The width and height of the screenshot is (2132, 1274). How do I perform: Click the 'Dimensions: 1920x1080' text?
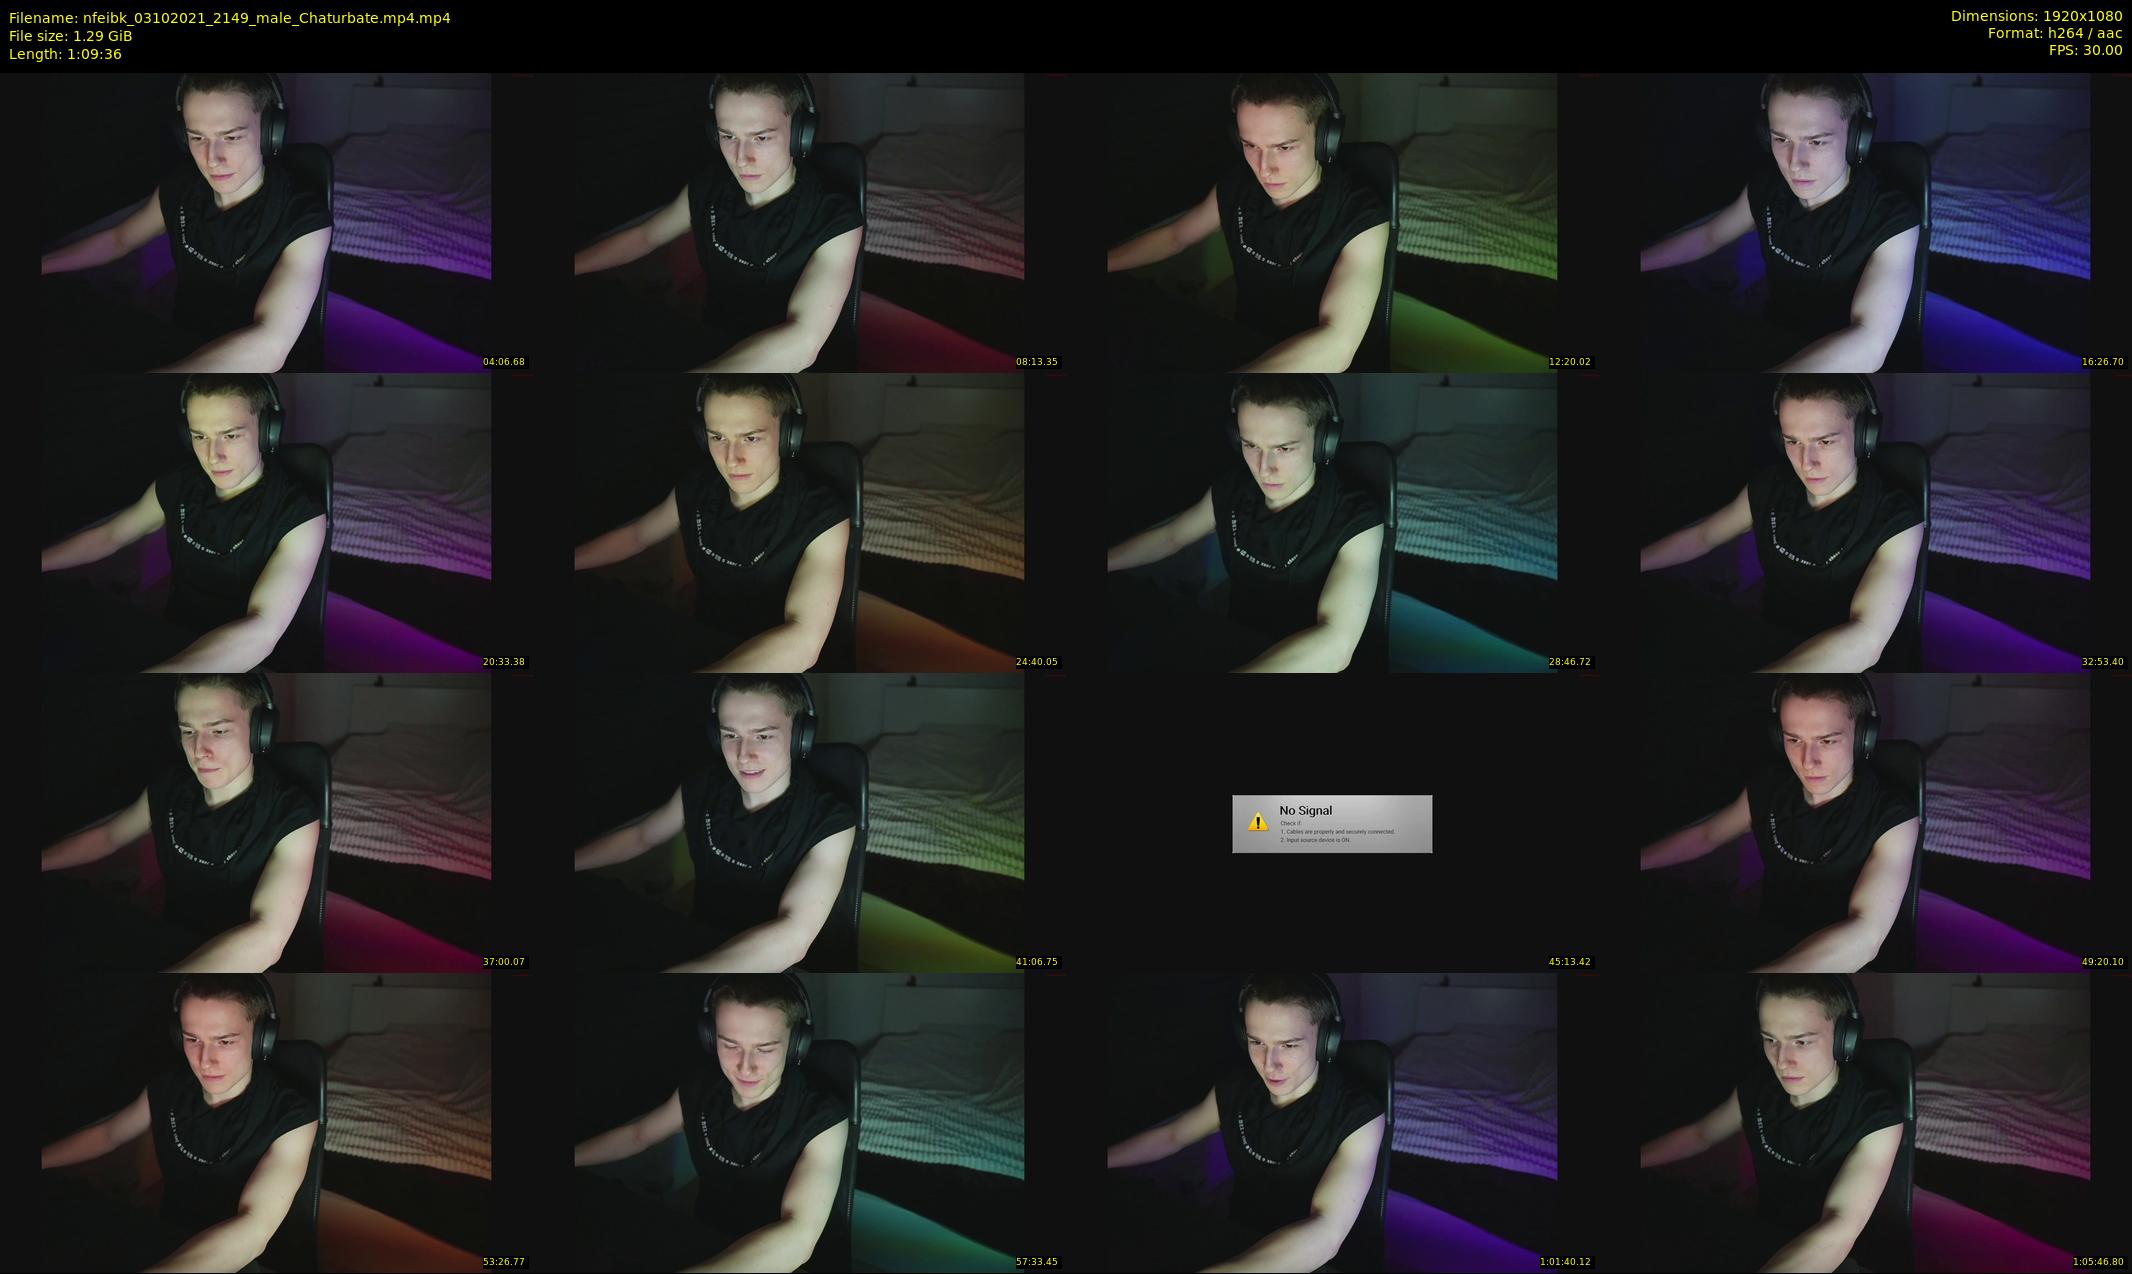coord(2036,16)
